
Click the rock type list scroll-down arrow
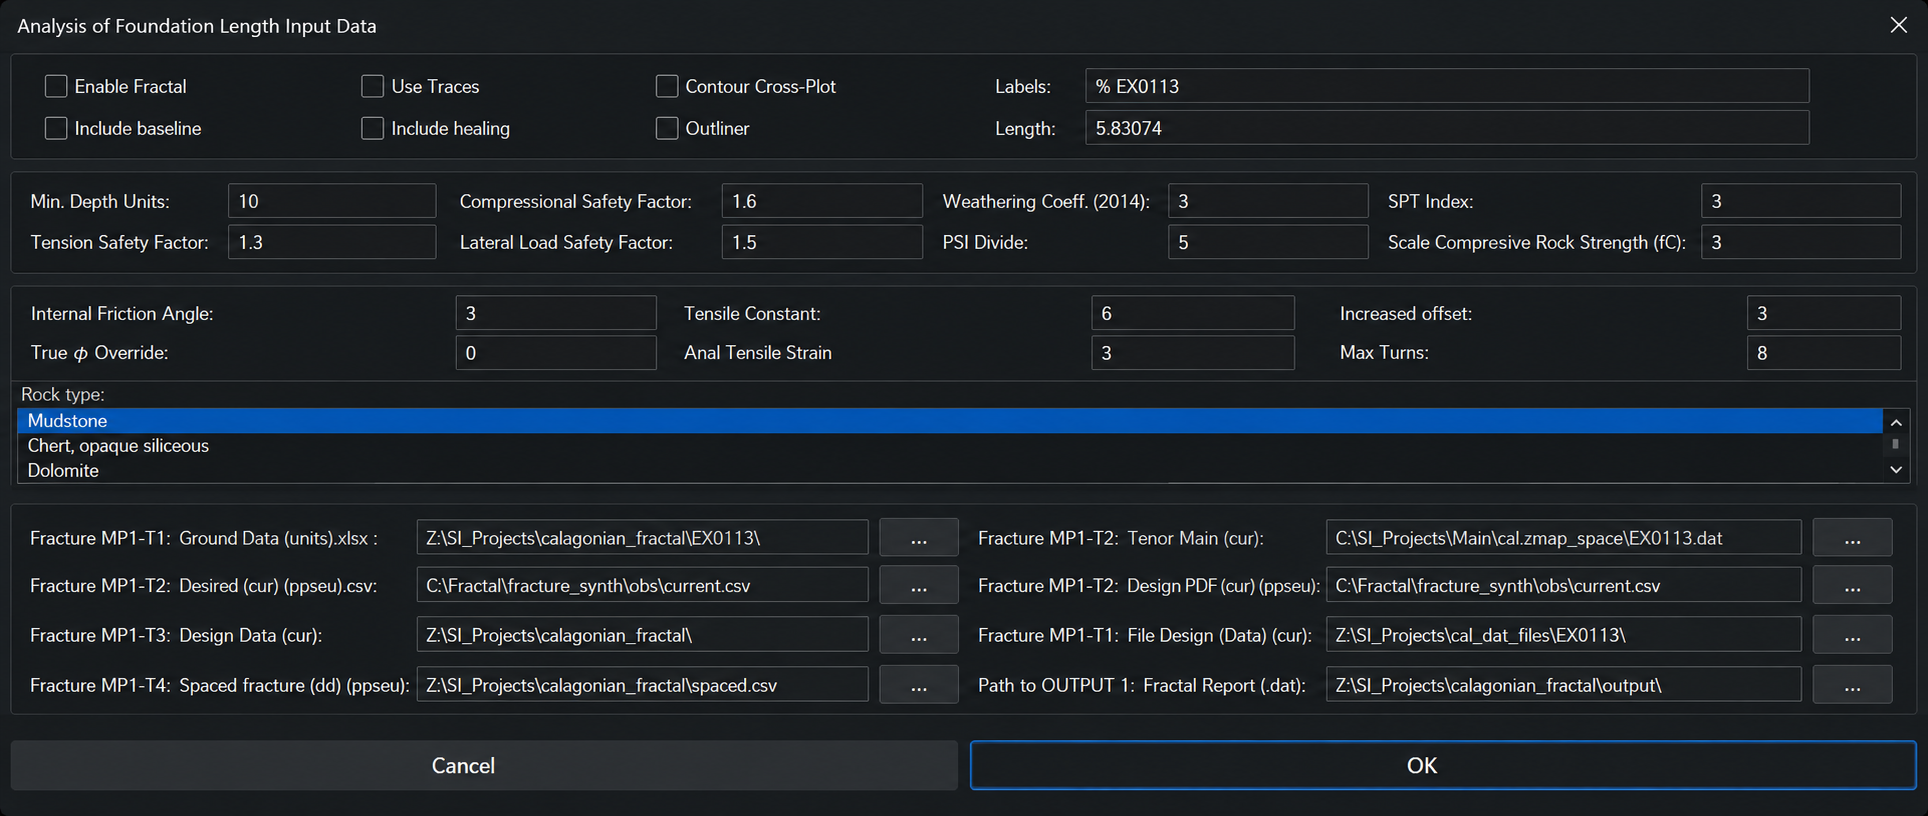(x=1896, y=470)
